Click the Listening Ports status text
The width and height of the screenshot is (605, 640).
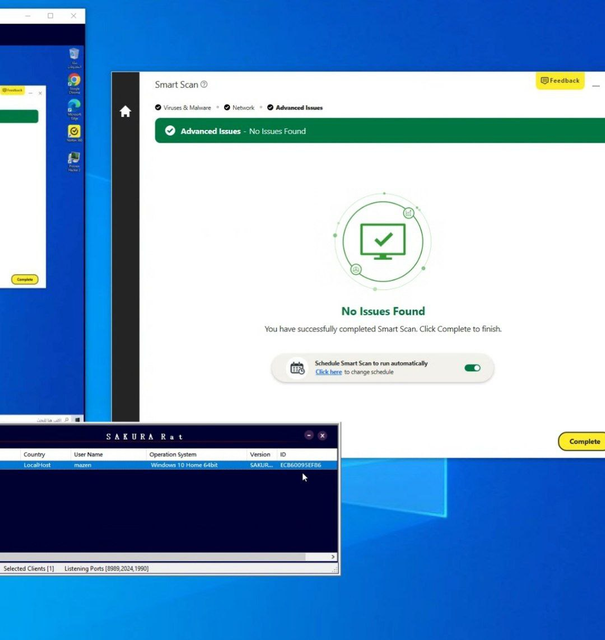pos(107,568)
